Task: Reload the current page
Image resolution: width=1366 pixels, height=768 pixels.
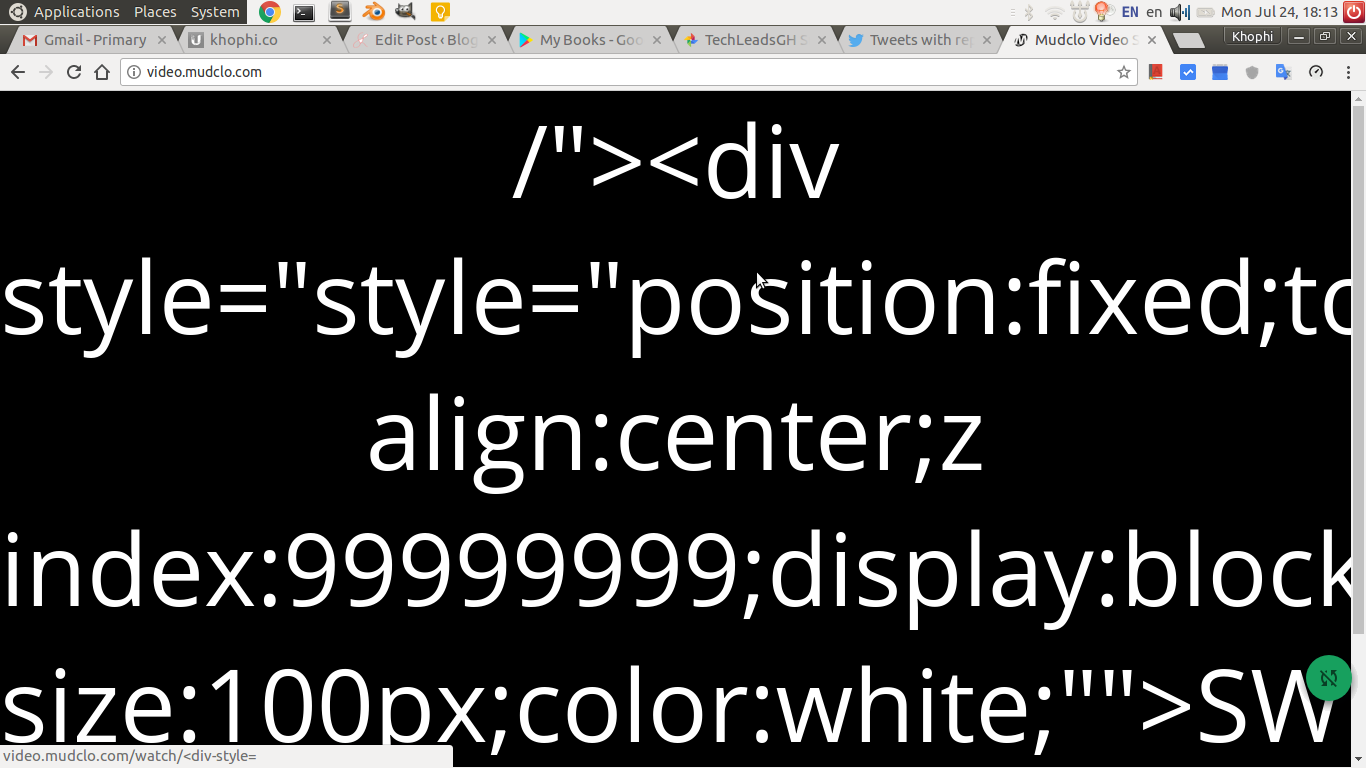Action: pyautogui.click(x=73, y=72)
